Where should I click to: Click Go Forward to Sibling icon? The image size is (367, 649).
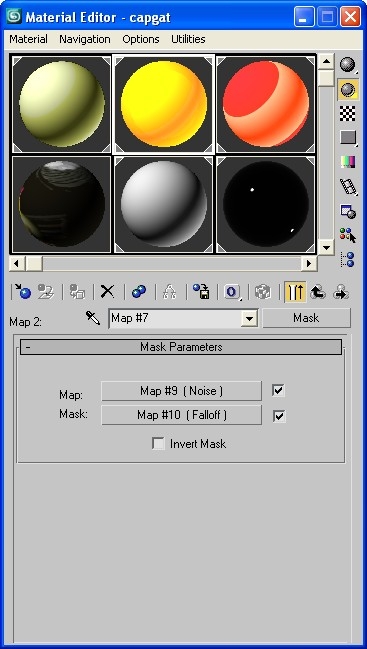pyautogui.click(x=341, y=292)
